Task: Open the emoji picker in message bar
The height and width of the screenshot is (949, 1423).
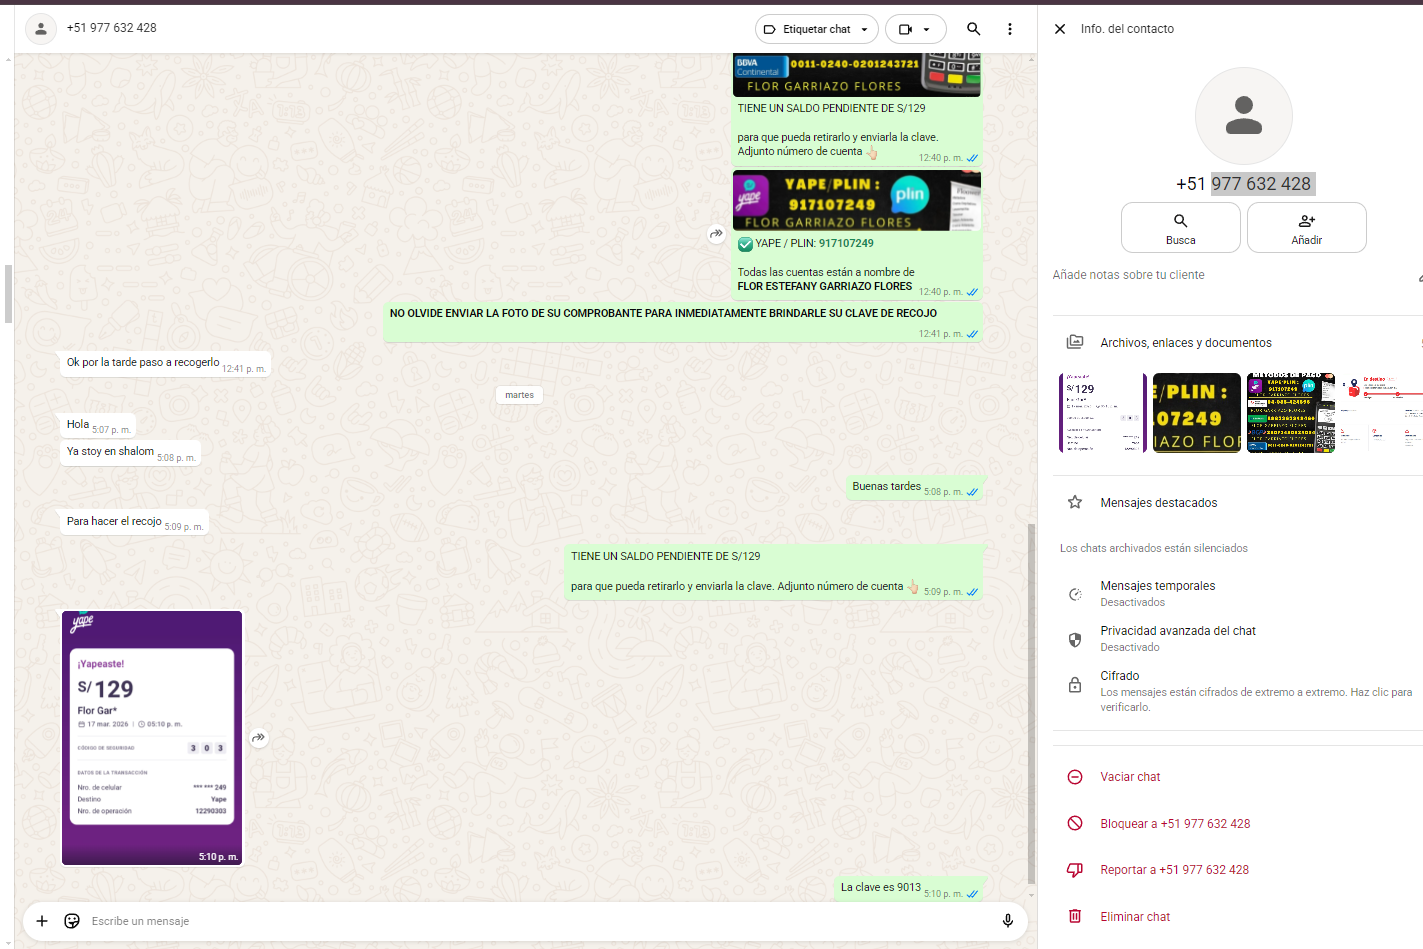Action: tap(72, 921)
